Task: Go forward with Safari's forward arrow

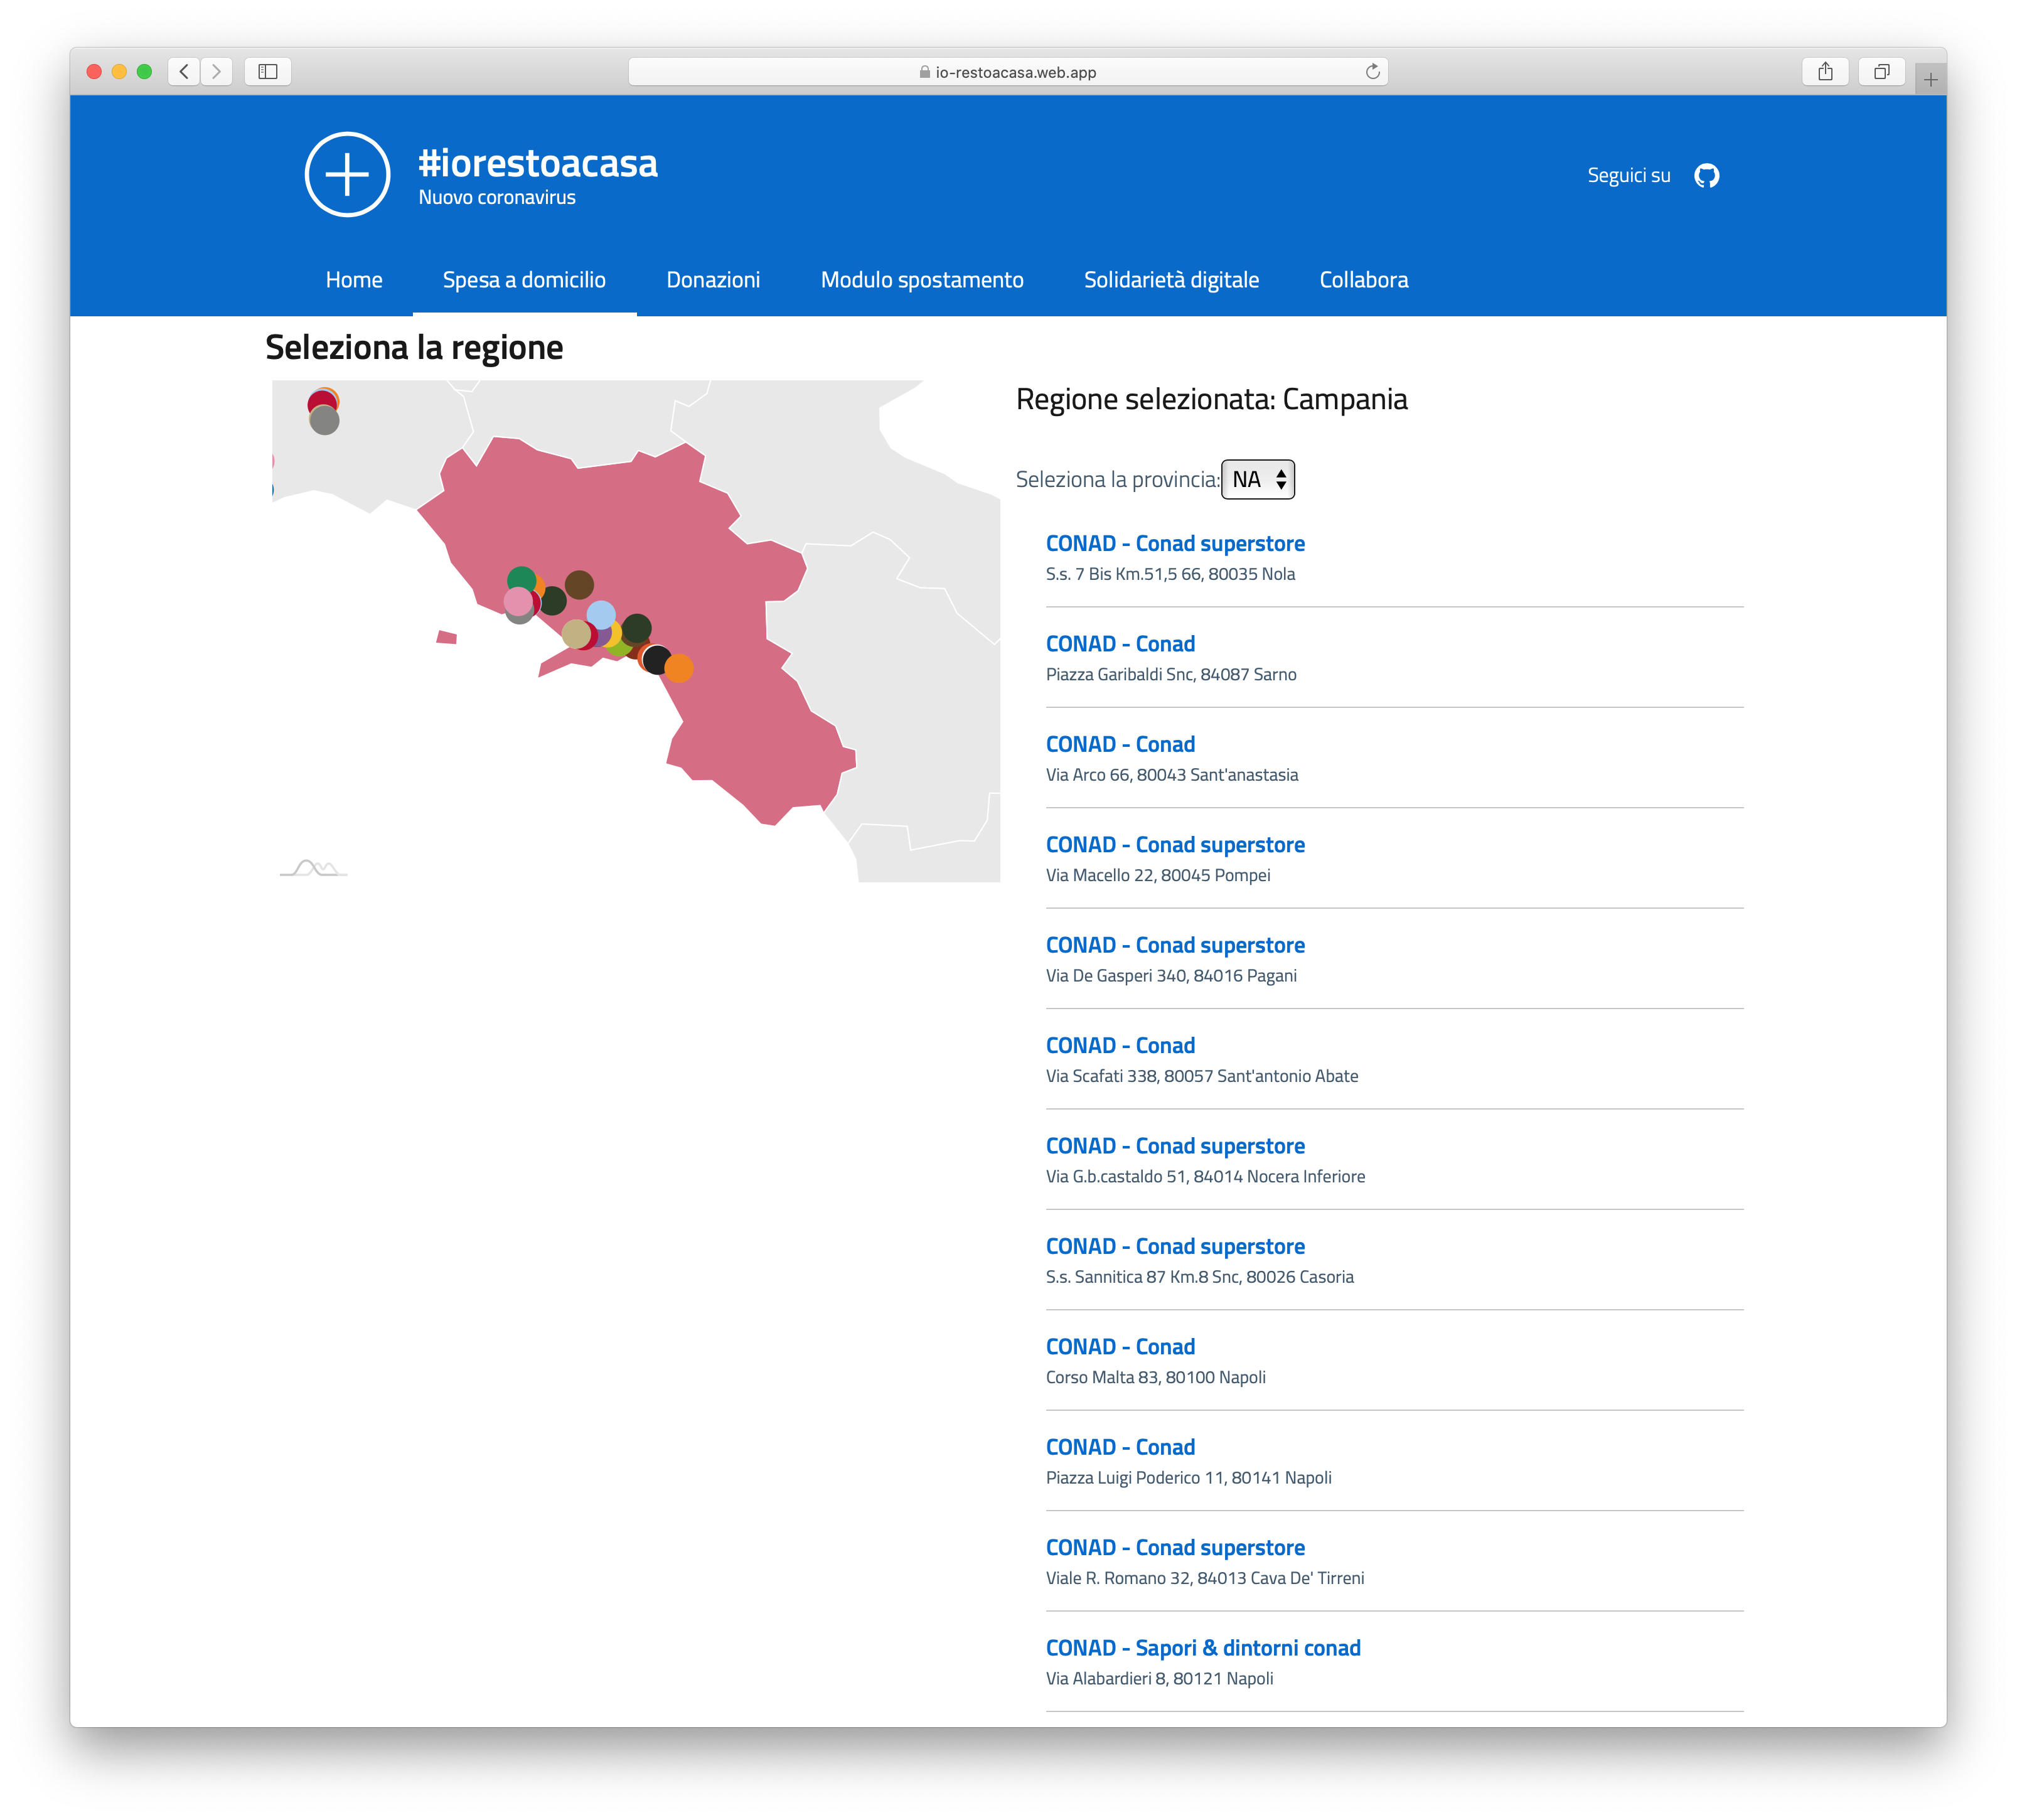Action: coord(216,71)
